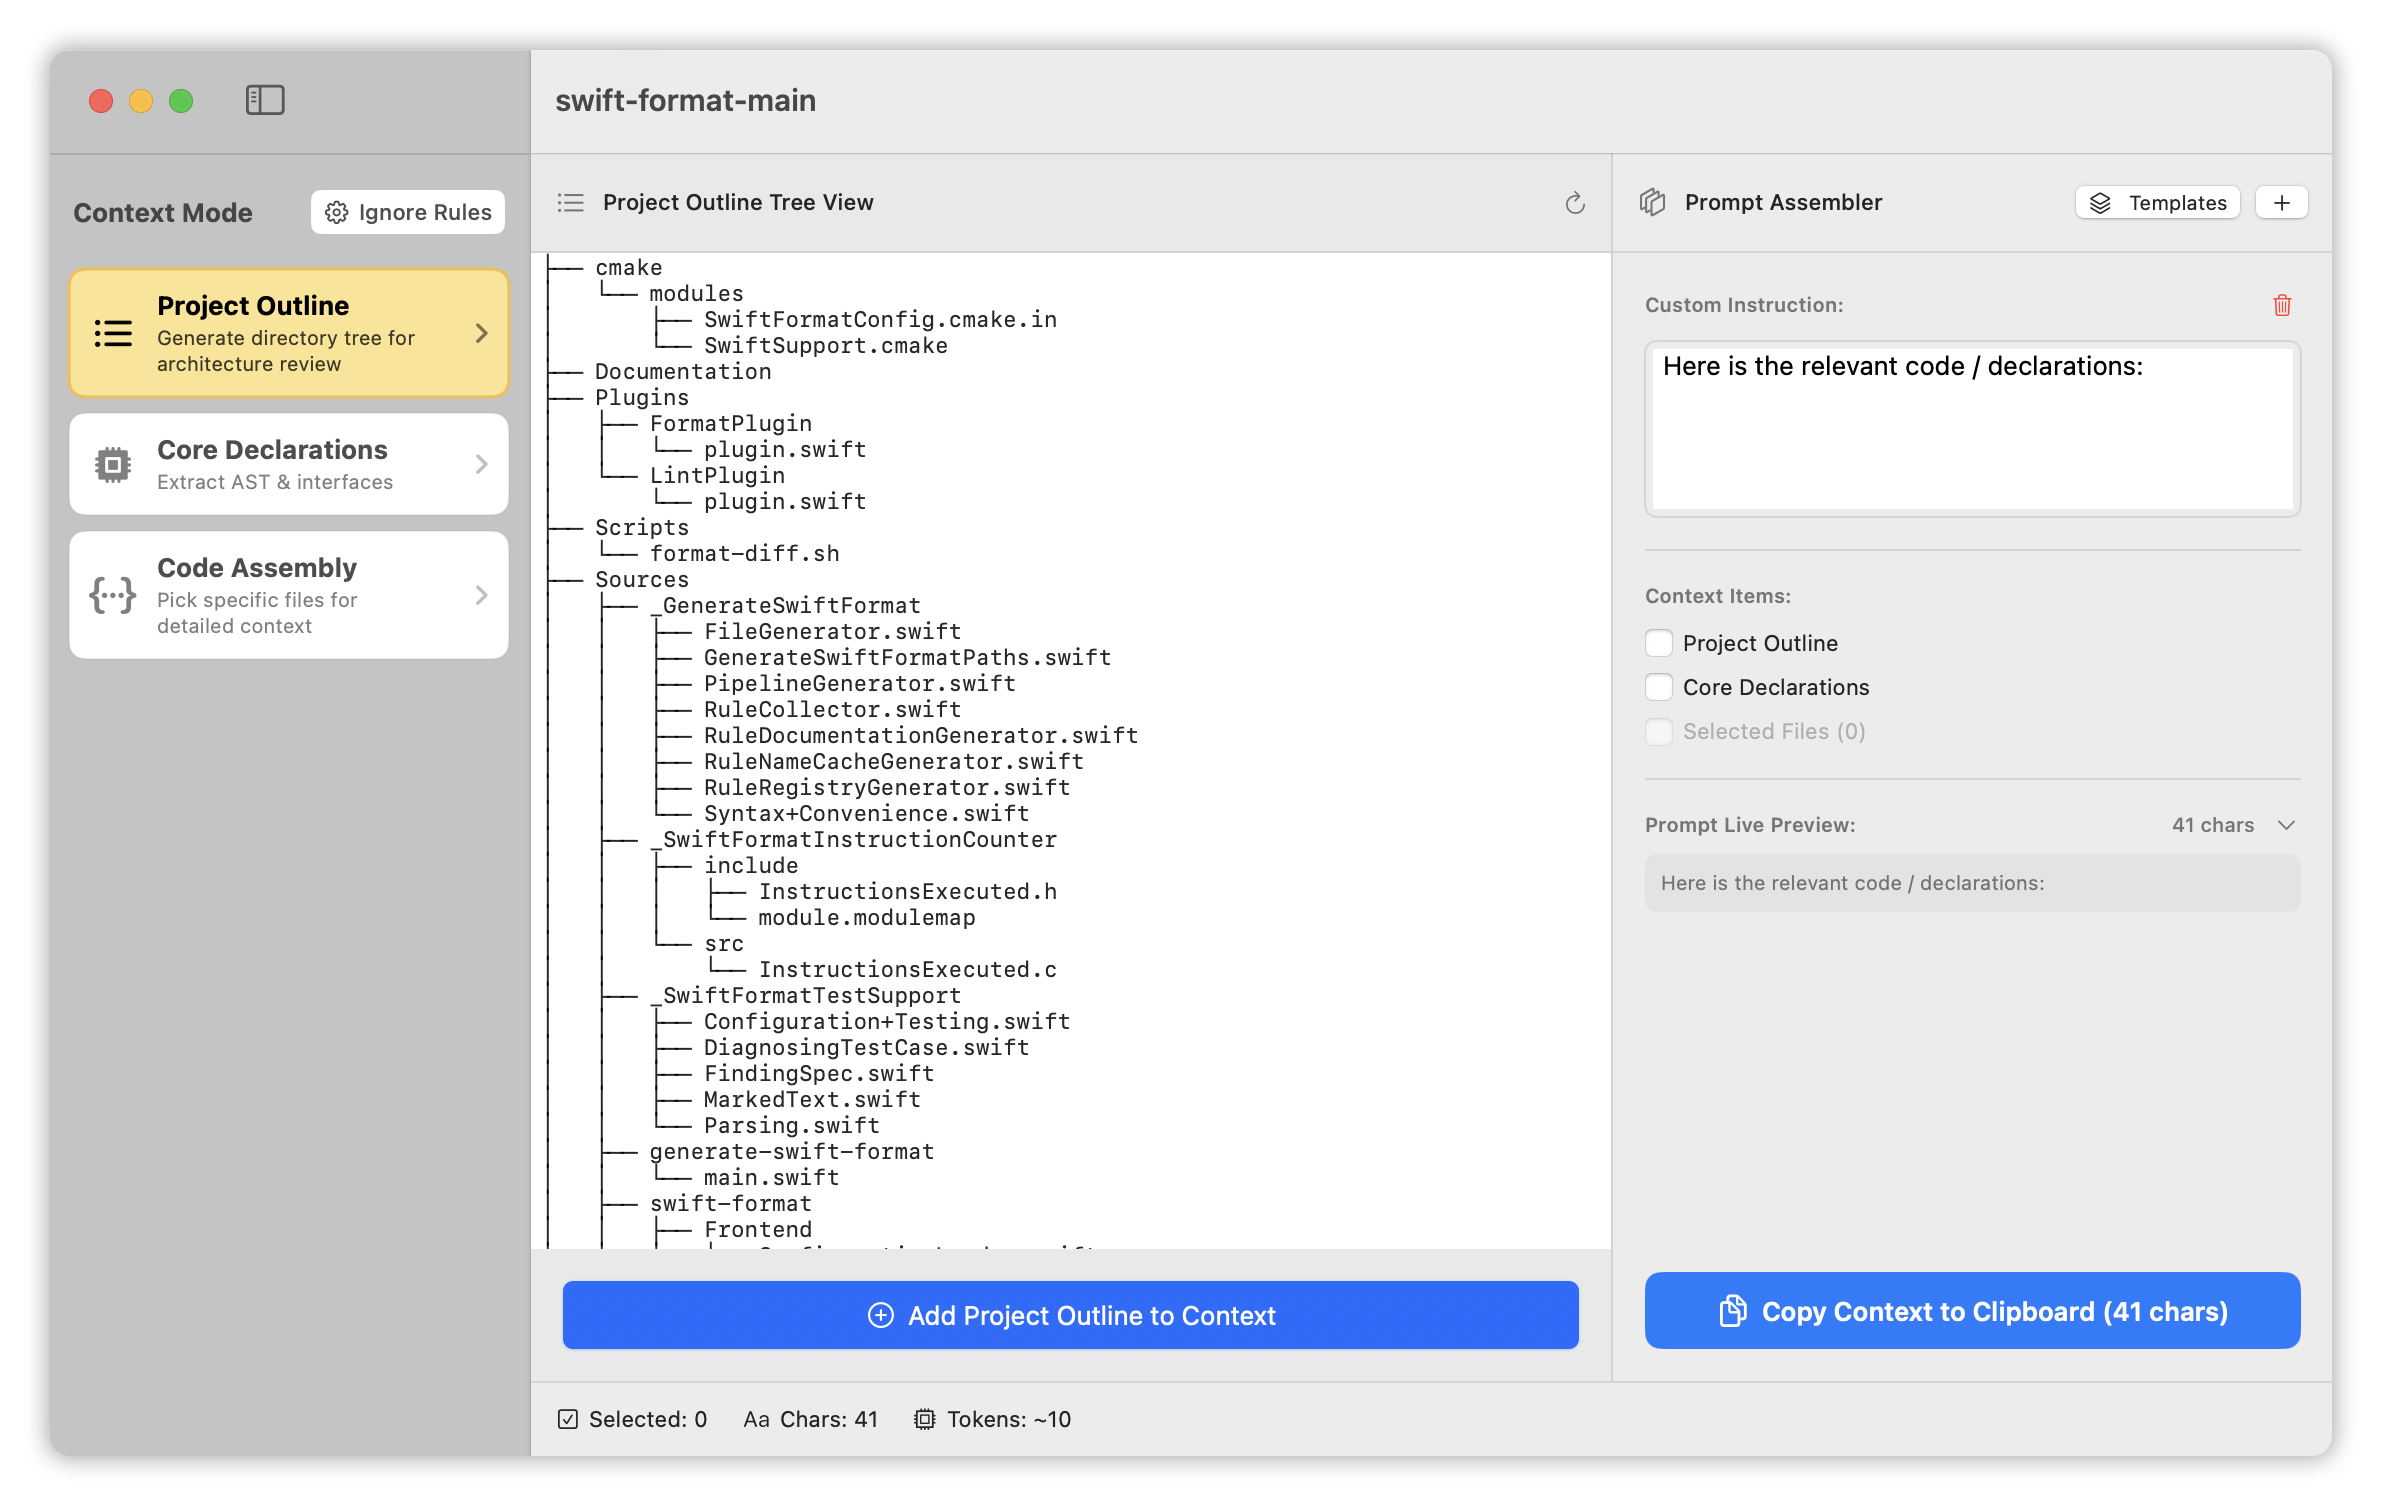The height and width of the screenshot is (1506, 2382).
Task: Click the Prompt Live Preview text box
Action: [x=1972, y=883]
